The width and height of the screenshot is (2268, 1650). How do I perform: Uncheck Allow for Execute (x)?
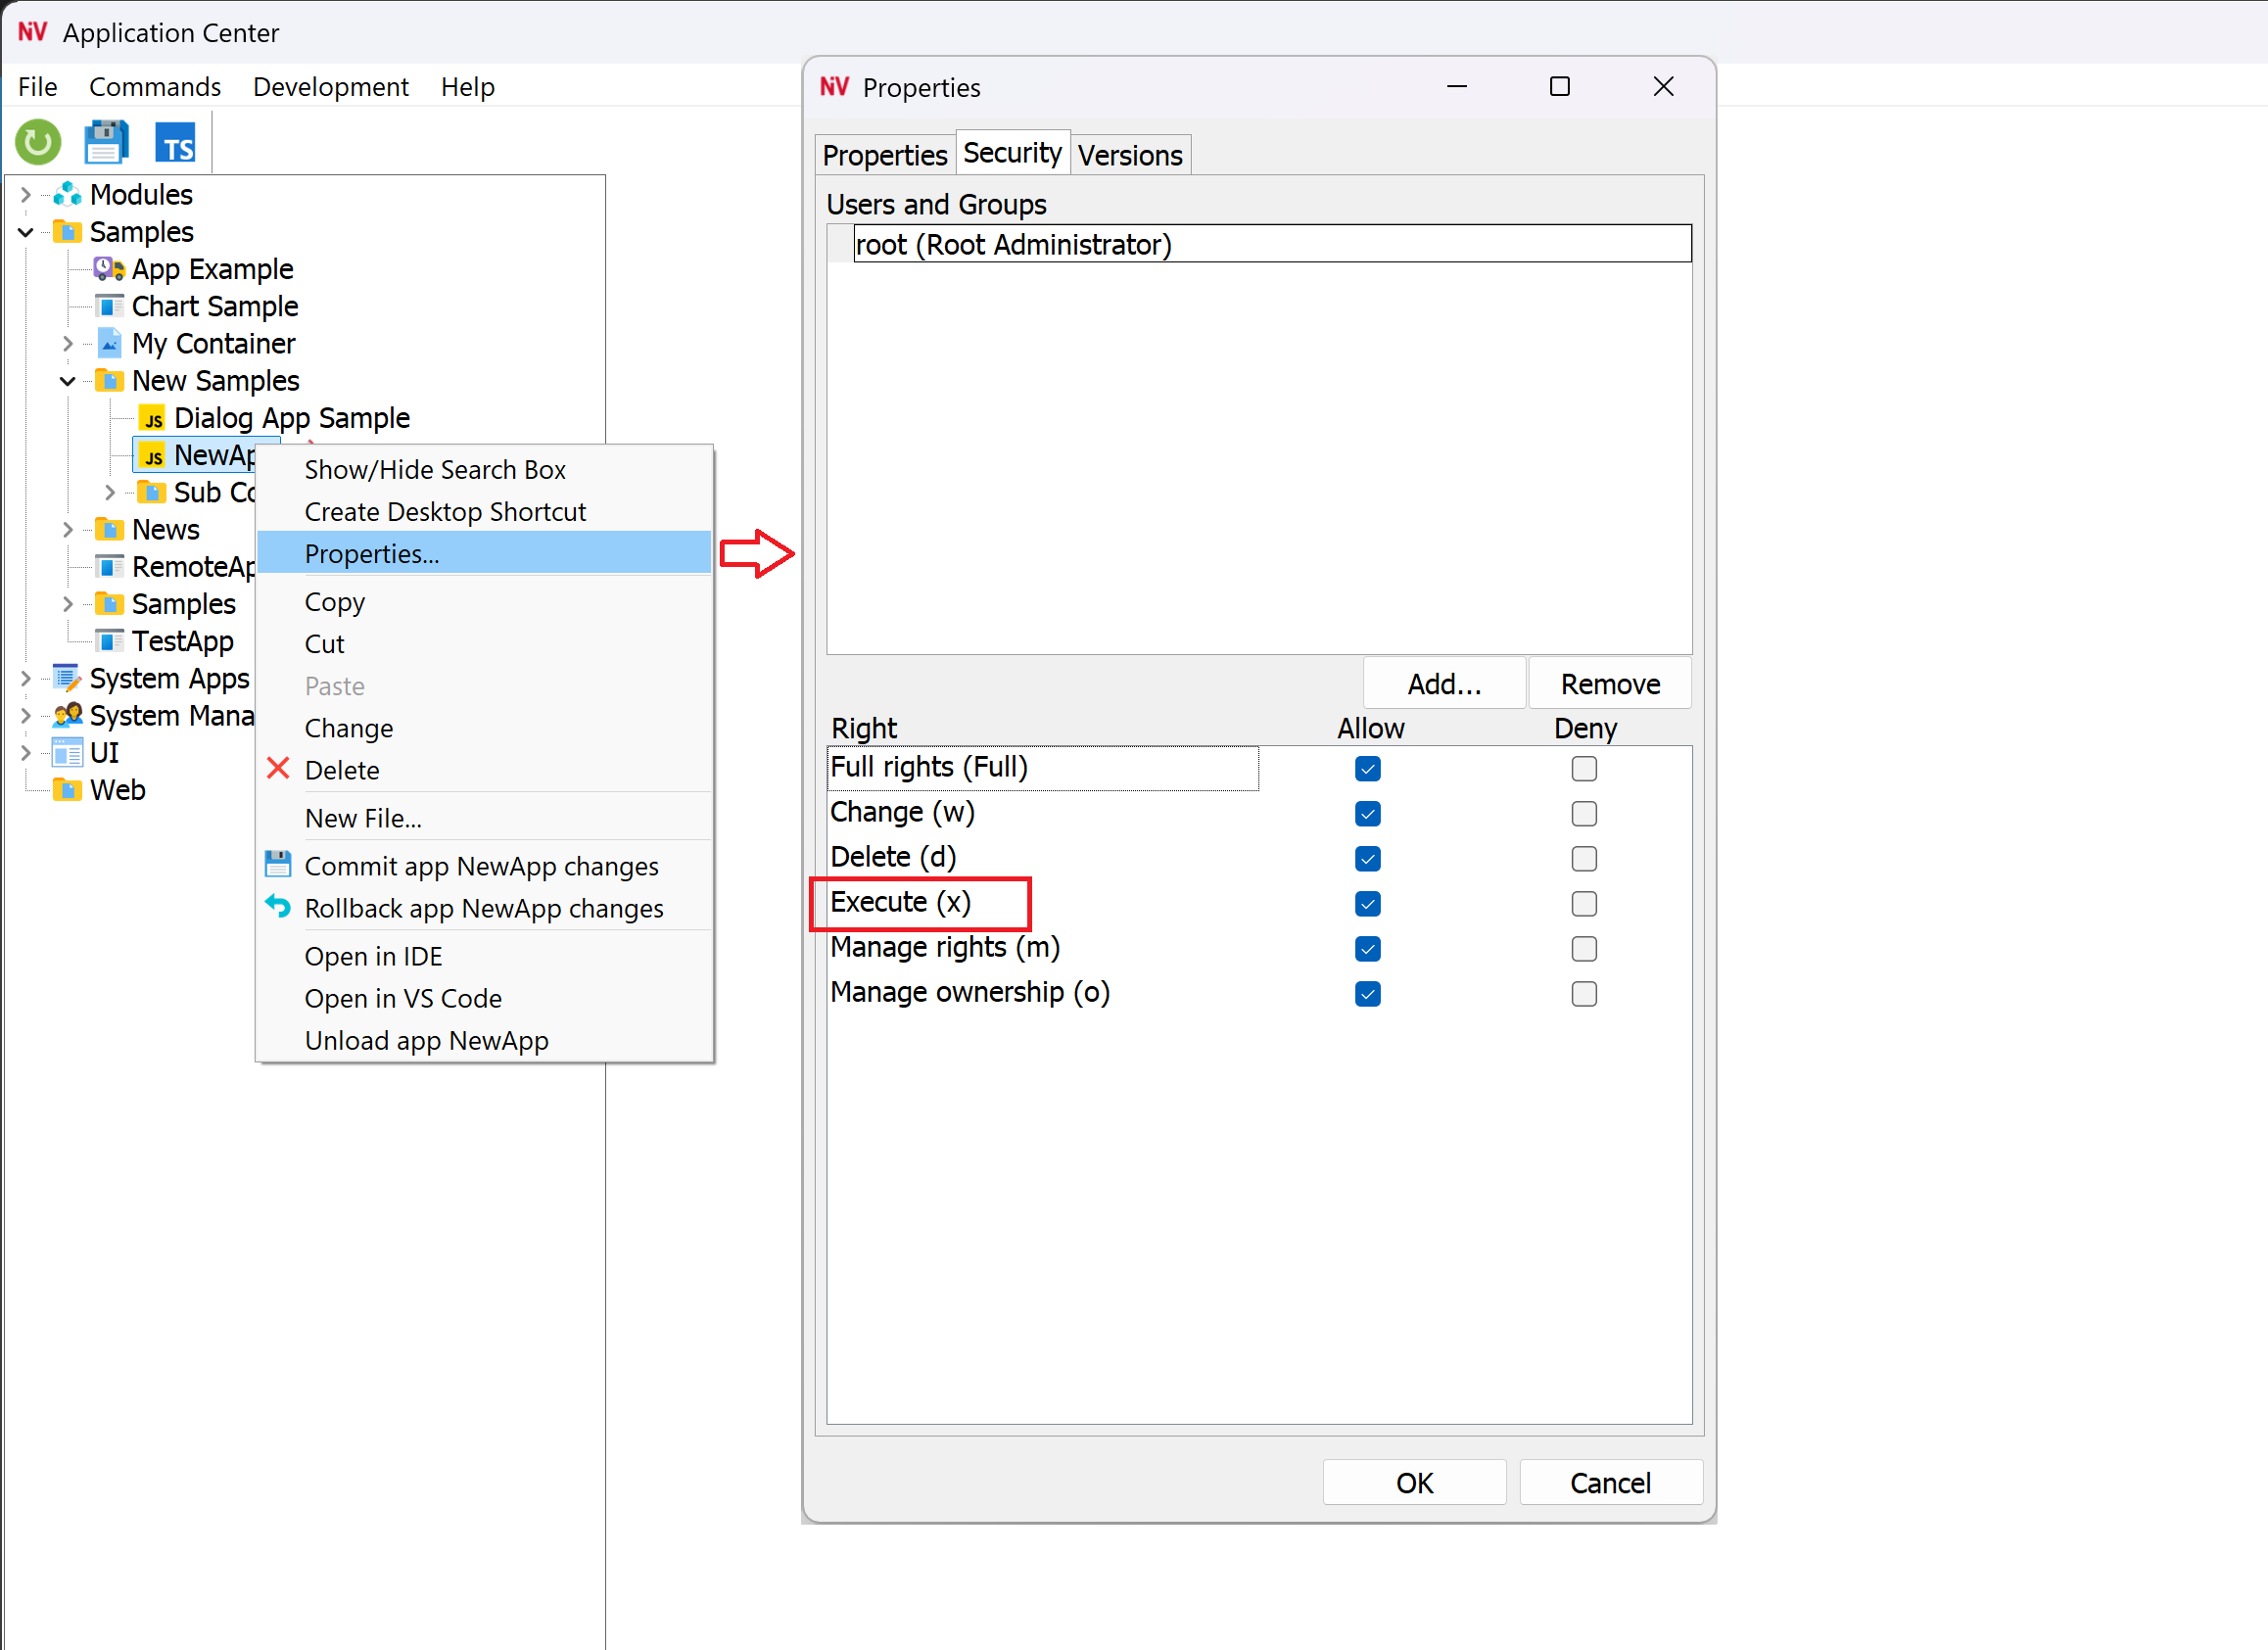[1367, 903]
